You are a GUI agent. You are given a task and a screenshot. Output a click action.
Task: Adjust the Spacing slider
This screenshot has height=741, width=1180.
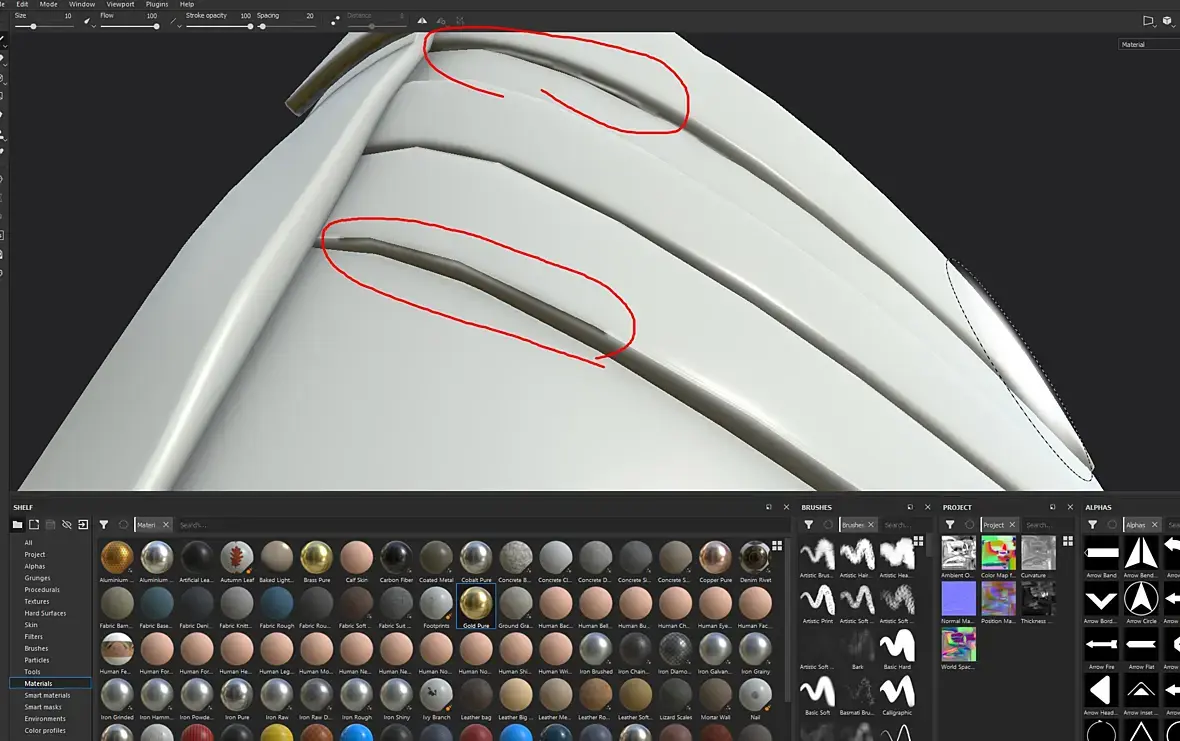click(x=287, y=26)
